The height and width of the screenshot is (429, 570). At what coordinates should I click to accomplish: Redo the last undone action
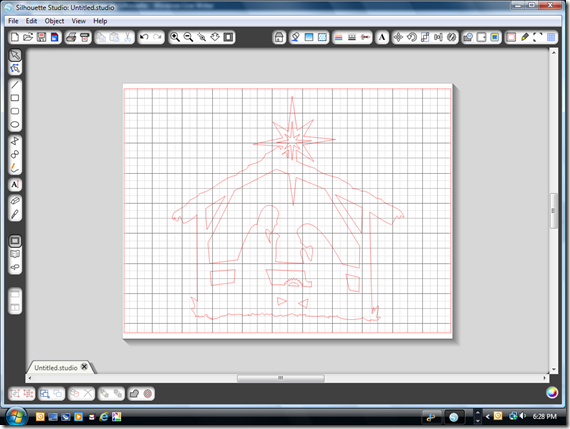pos(157,37)
